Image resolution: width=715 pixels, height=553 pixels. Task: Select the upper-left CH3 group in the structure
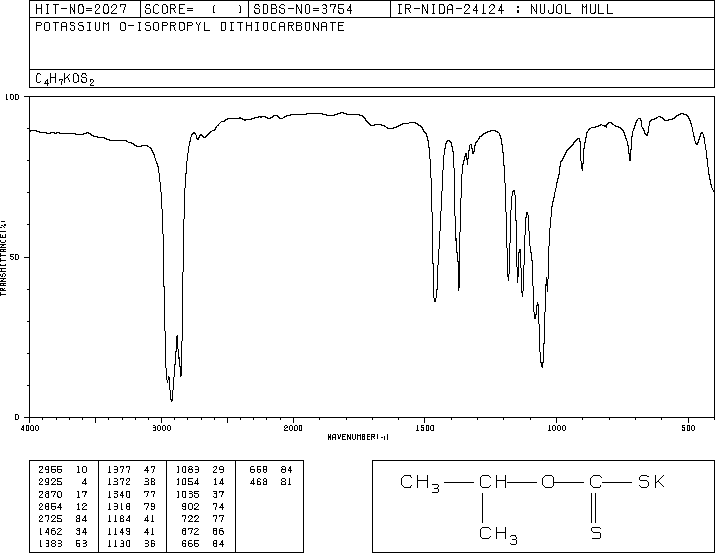[x=420, y=483]
